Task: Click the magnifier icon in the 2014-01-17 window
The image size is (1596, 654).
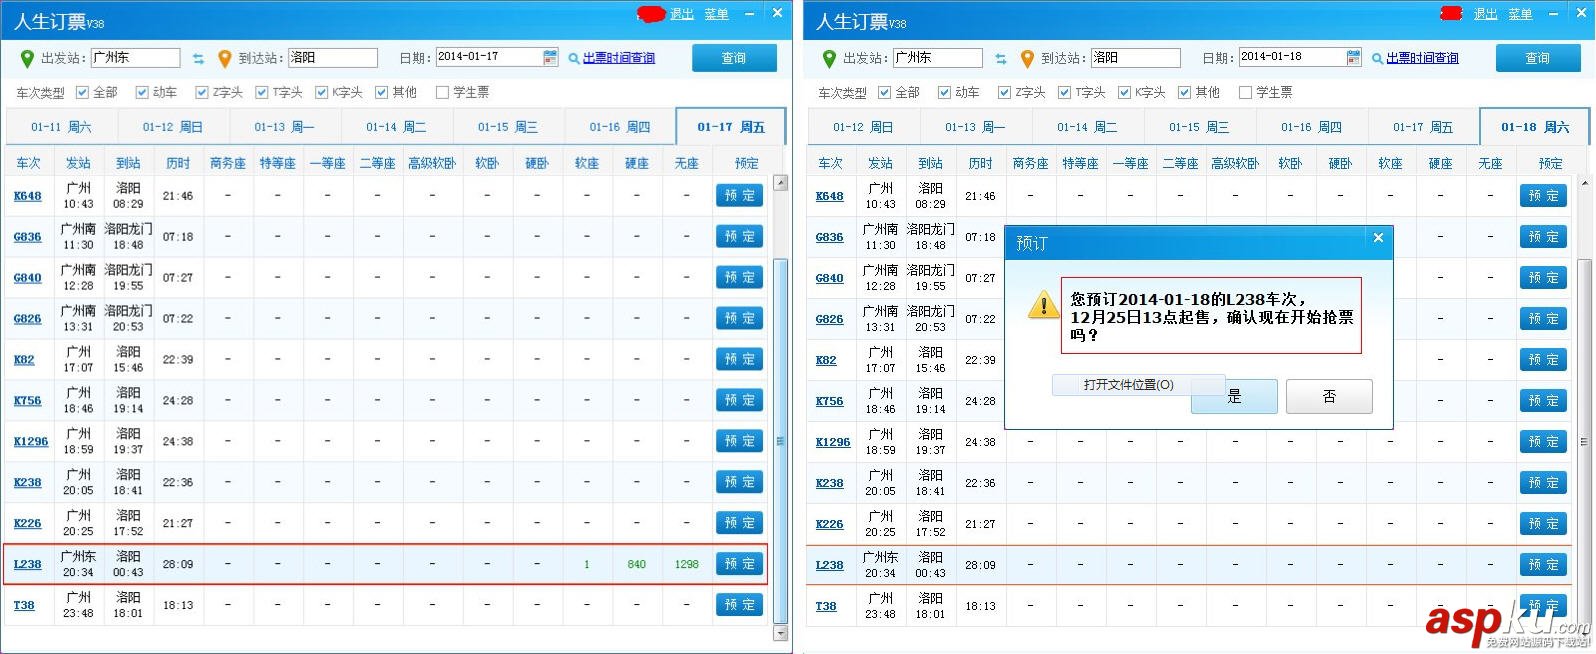Action: [574, 58]
